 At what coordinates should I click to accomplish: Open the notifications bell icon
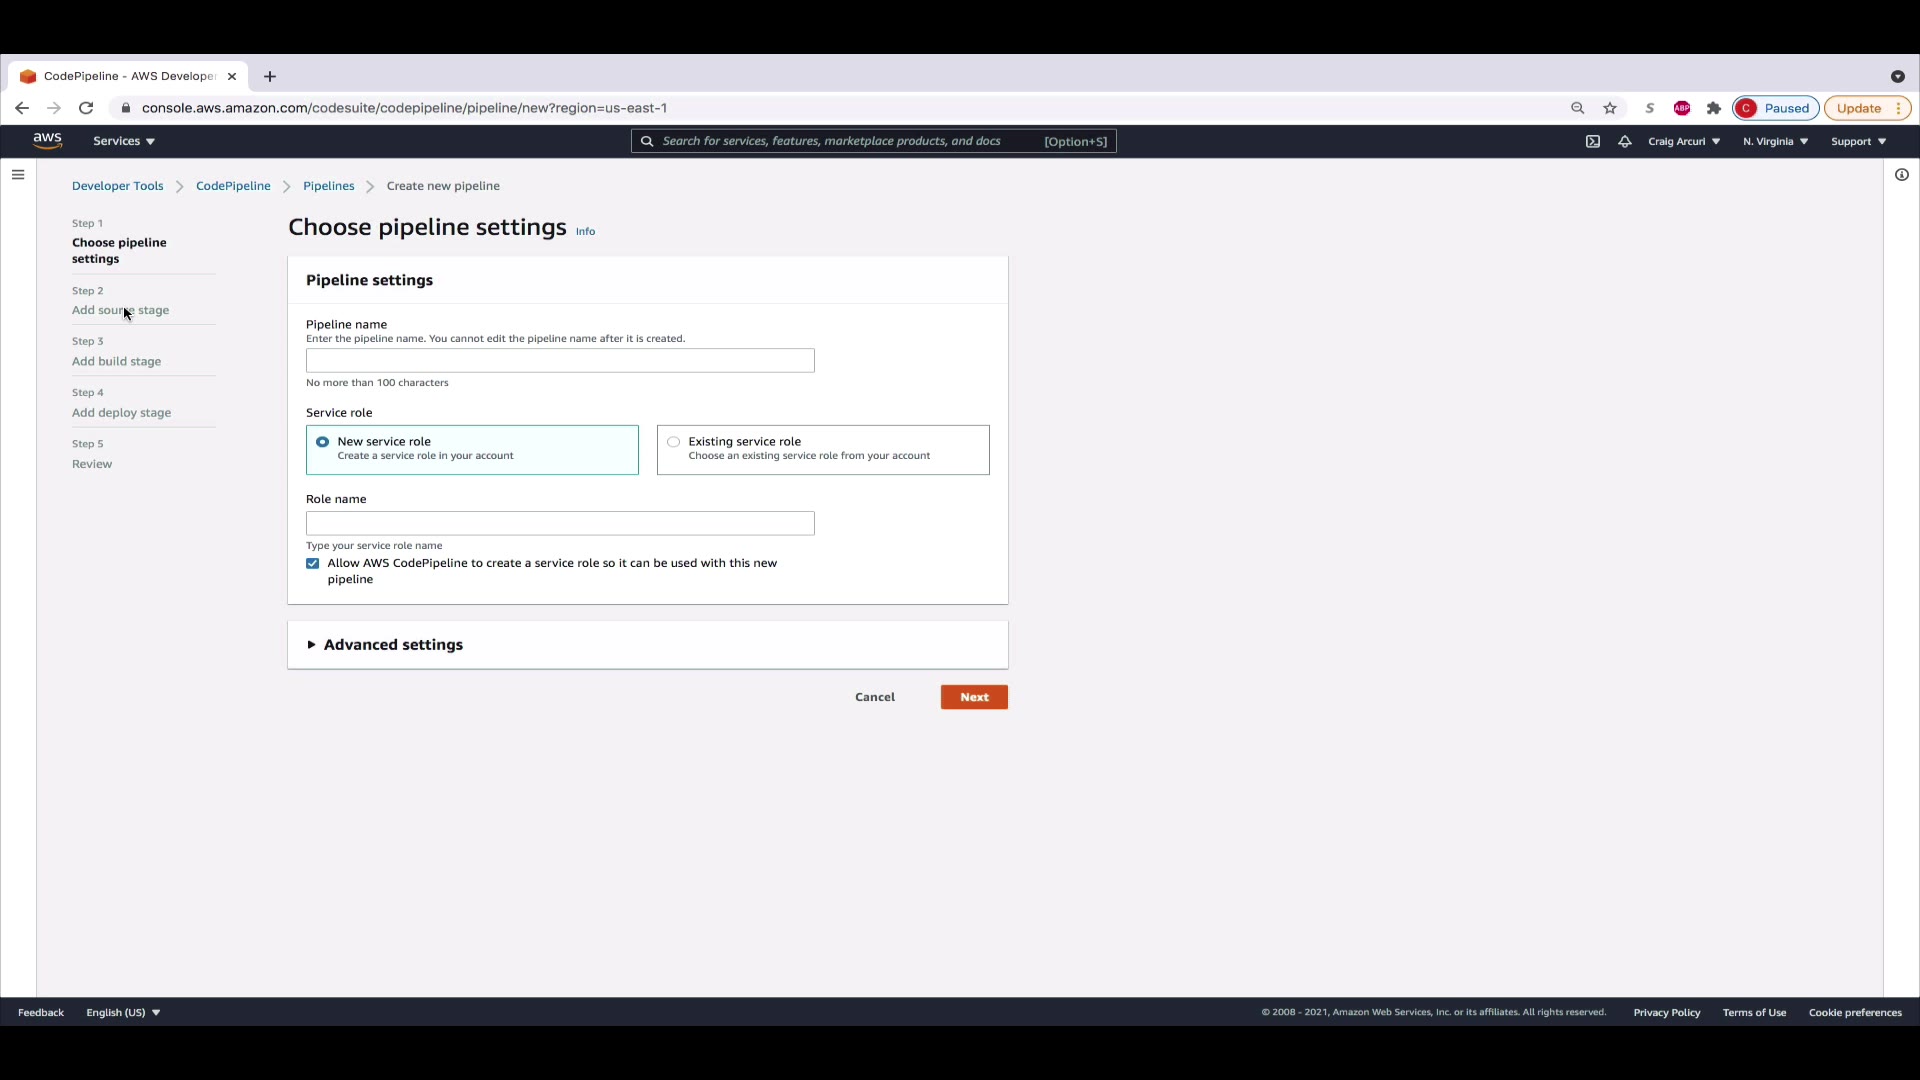point(1625,141)
